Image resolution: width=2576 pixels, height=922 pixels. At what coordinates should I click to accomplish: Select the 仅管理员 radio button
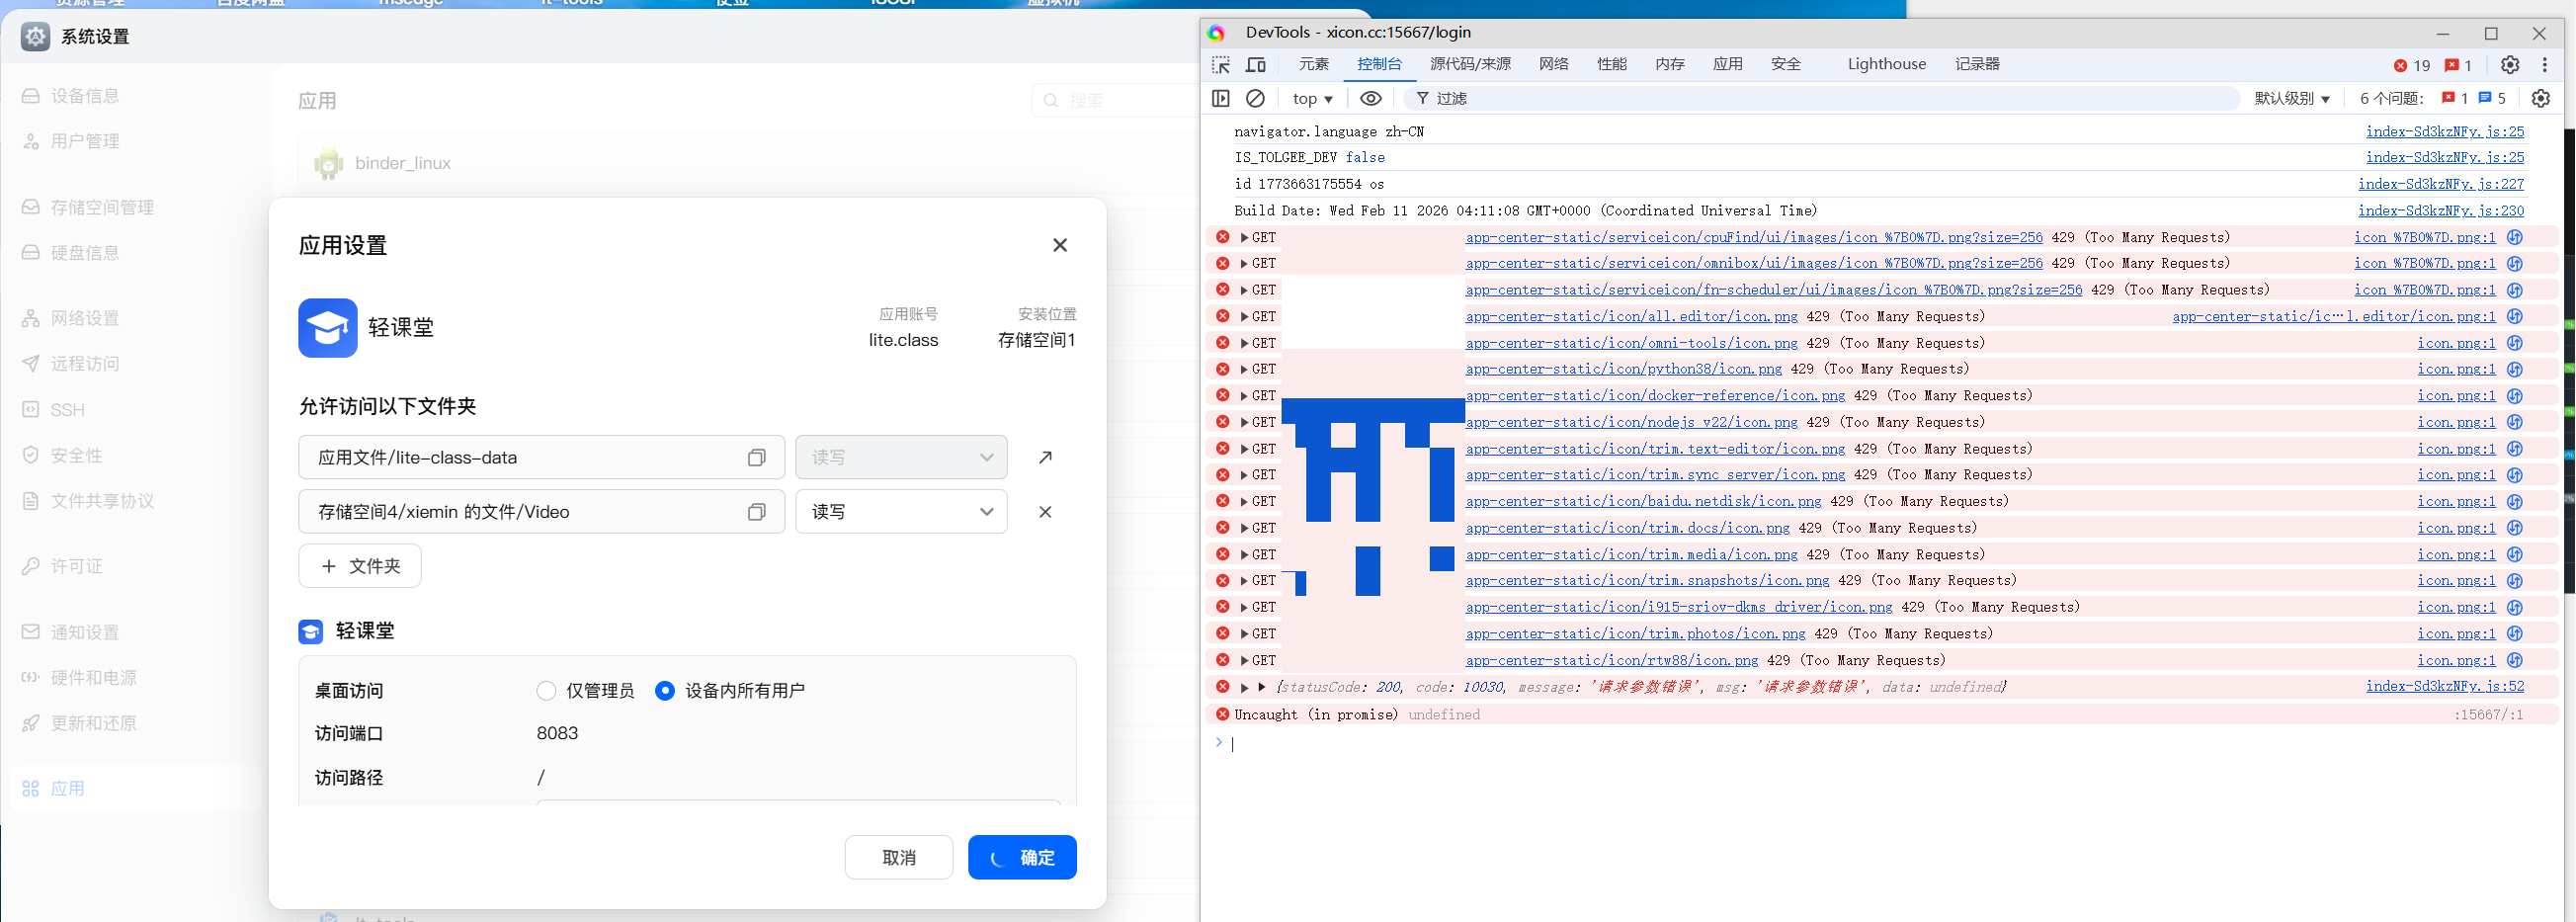[546, 691]
